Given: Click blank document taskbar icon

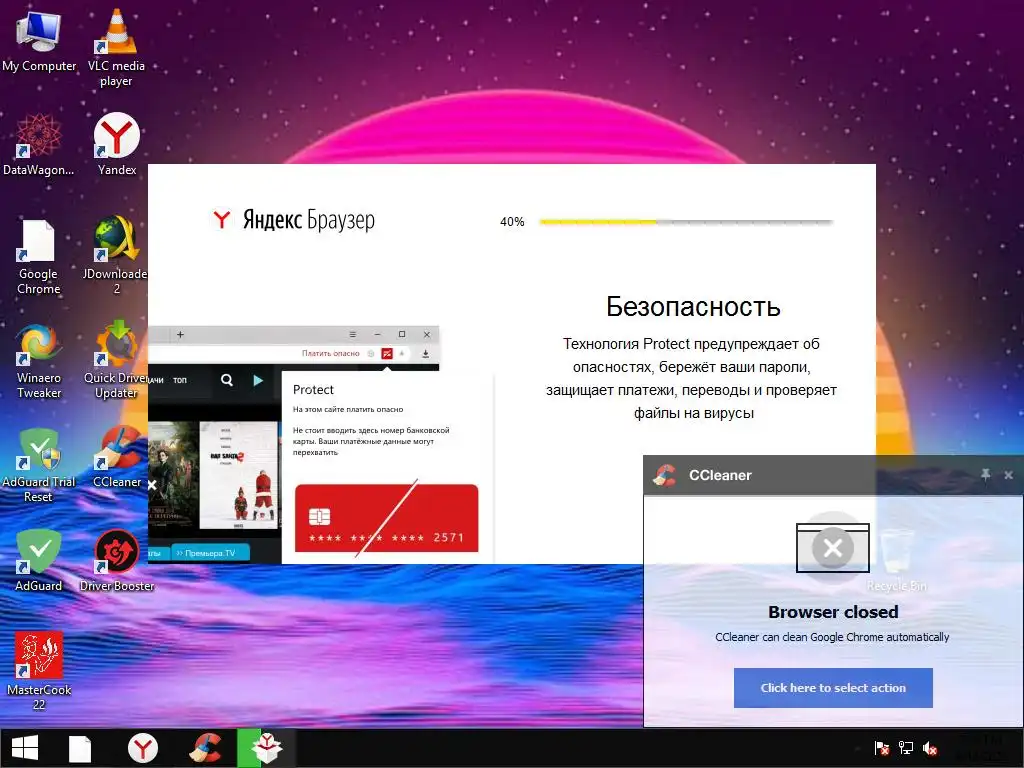Looking at the screenshot, I should coord(80,748).
